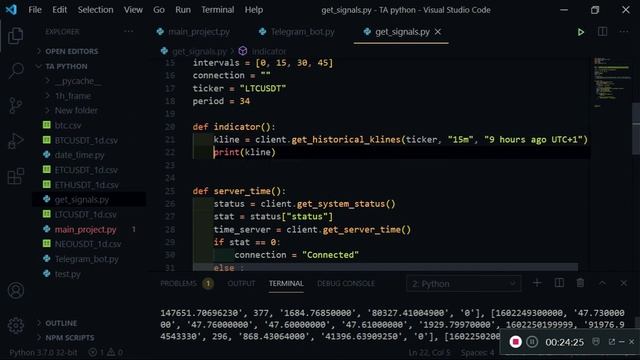Switch to the Problems panel tab
The height and width of the screenshot is (360, 640).
tap(187, 283)
